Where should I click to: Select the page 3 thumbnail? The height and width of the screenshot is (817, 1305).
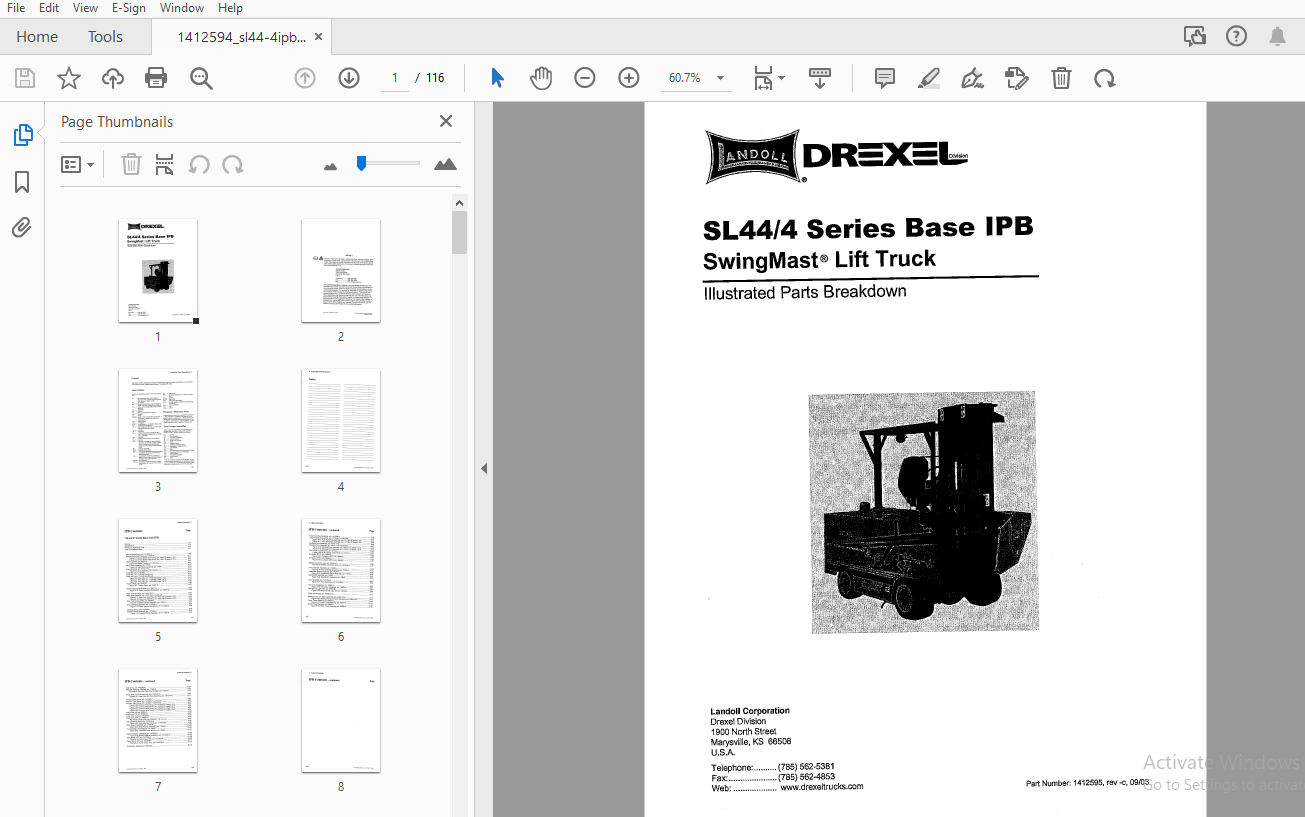(158, 421)
